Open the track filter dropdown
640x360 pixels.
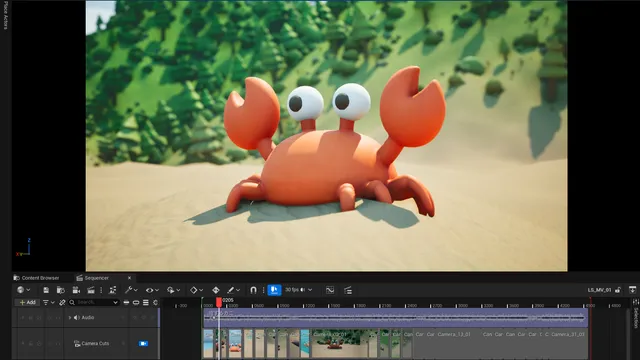(49, 302)
